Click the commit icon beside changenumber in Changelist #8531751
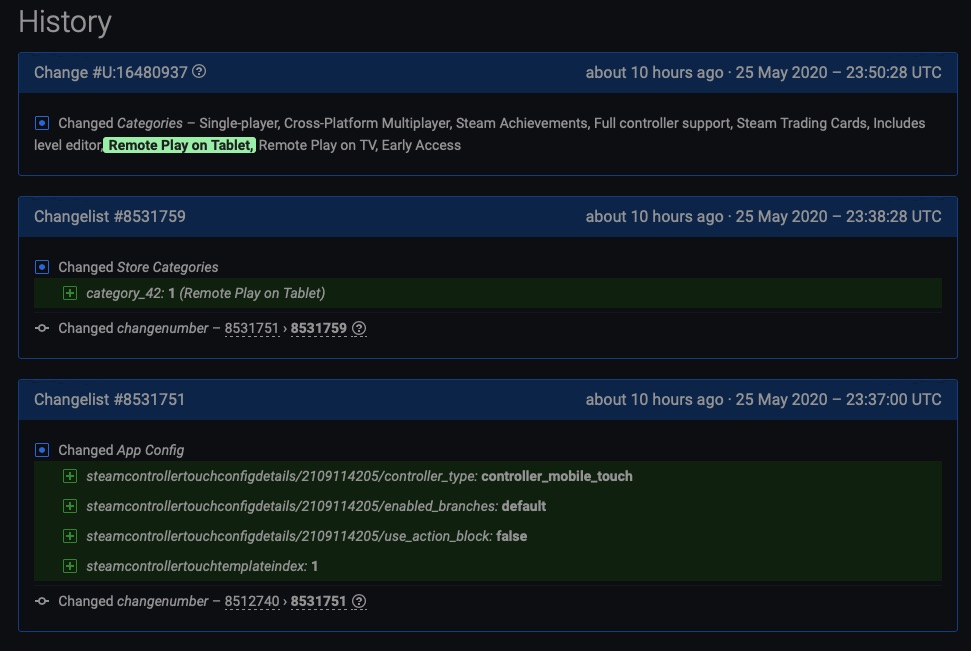Viewport: 971px width, 651px height. [42, 601]
